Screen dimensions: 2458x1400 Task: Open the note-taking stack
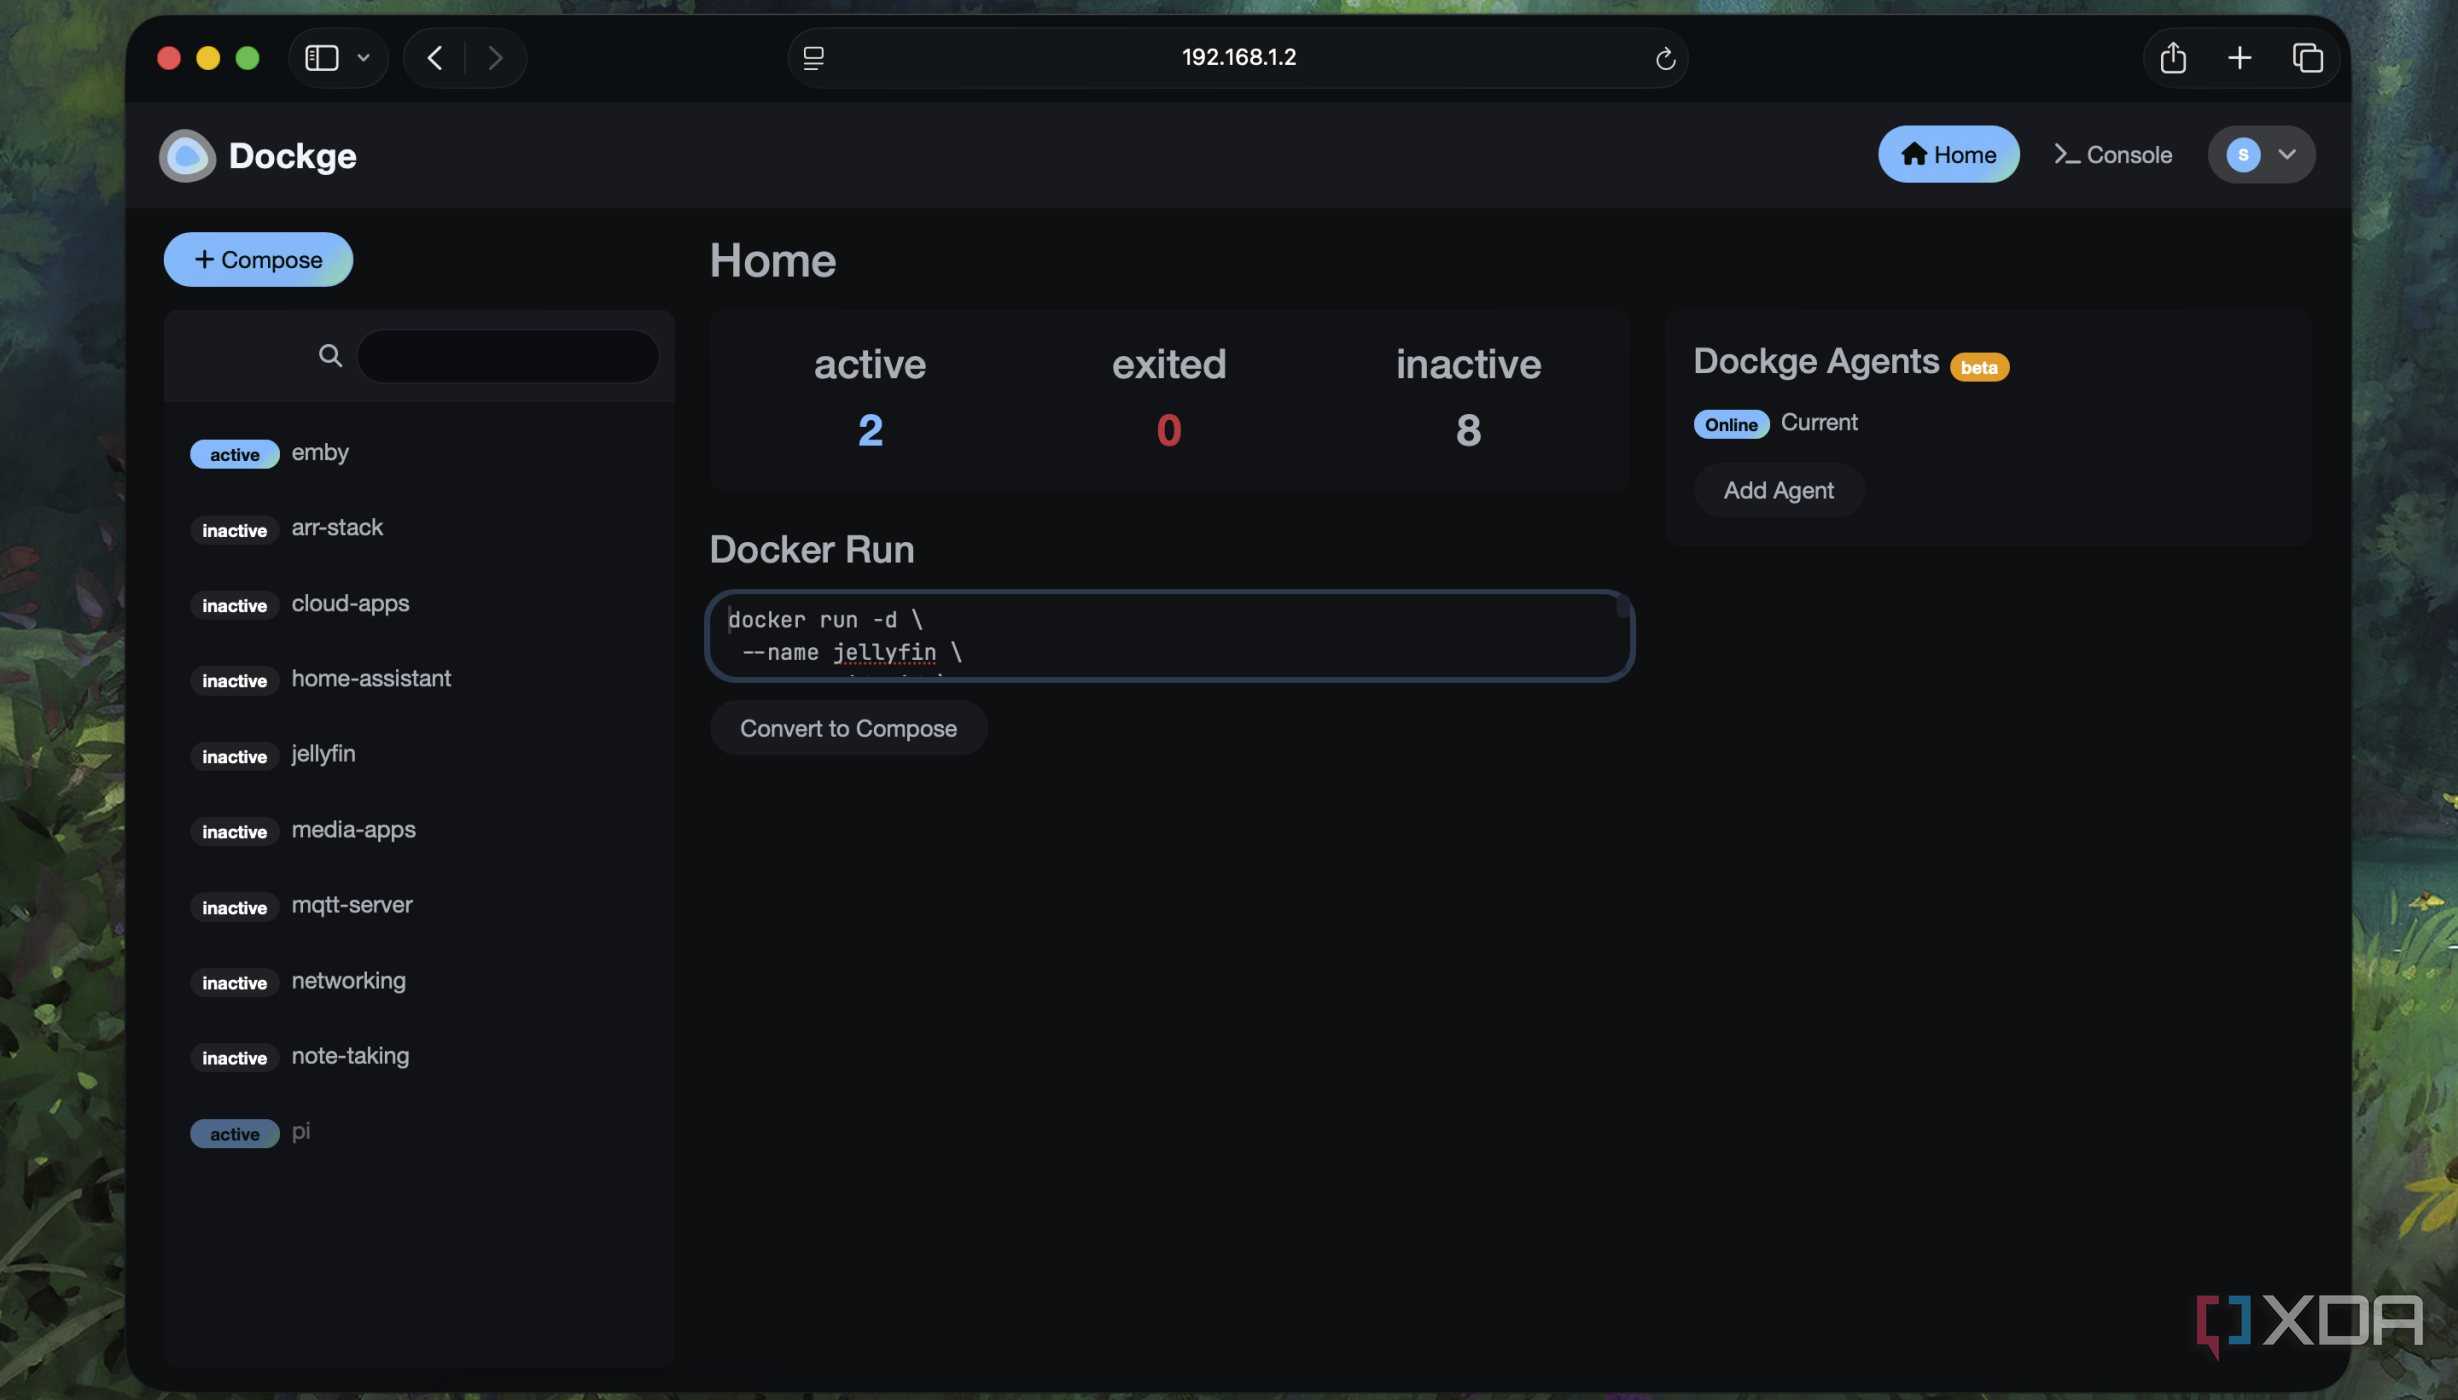419,1057
